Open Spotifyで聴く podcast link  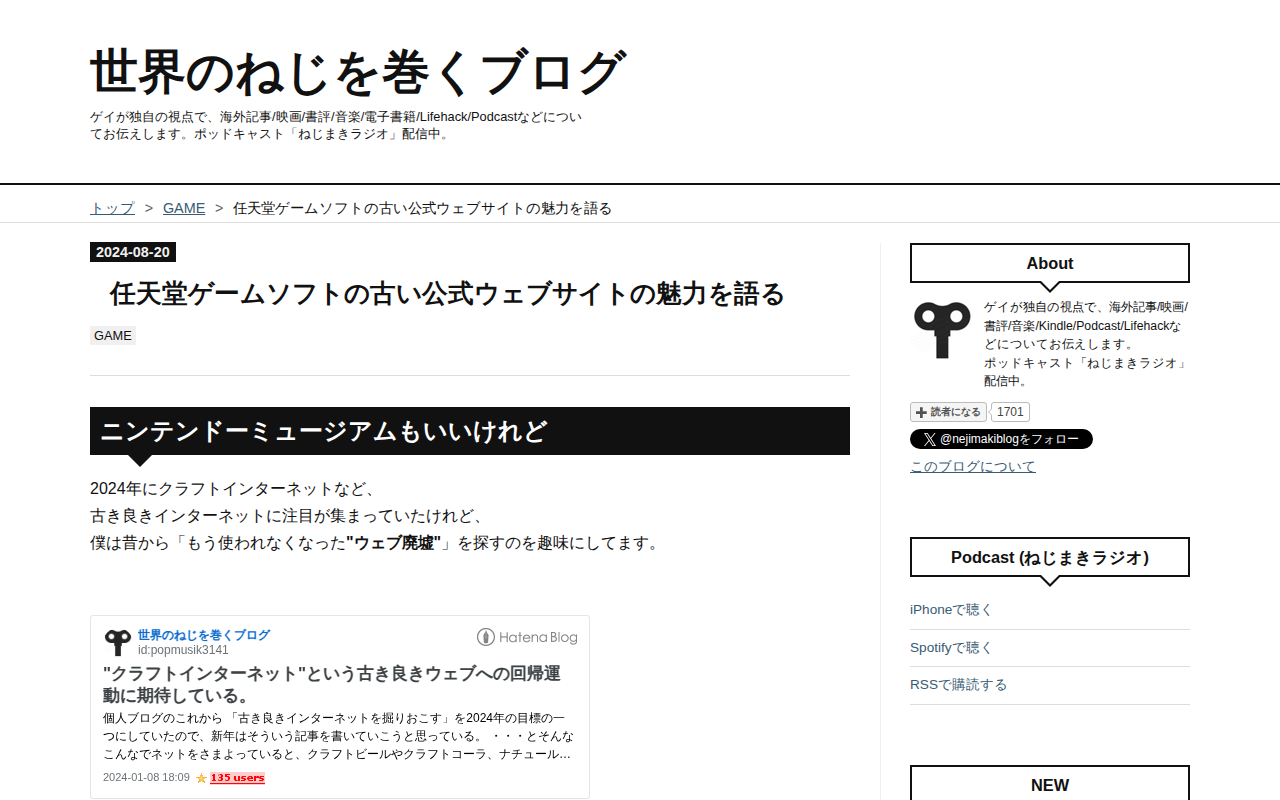point(951,648)
